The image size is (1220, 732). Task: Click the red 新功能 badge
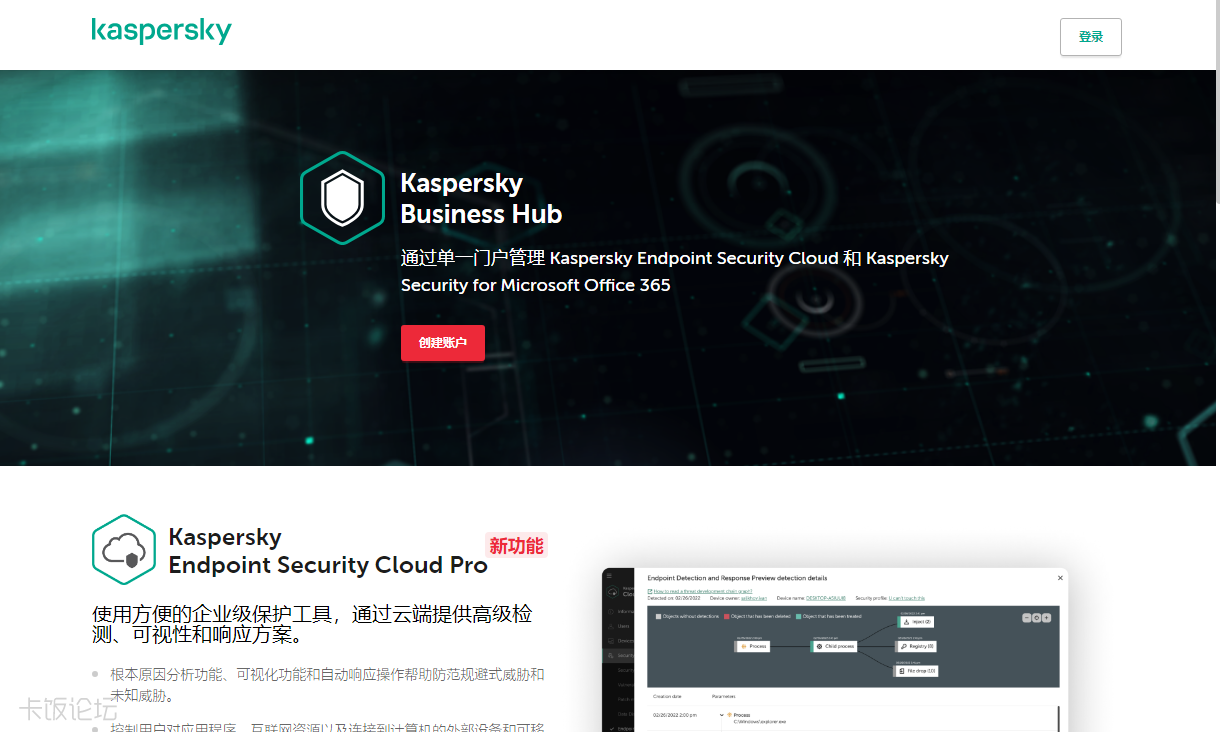(x=516, y=545)
